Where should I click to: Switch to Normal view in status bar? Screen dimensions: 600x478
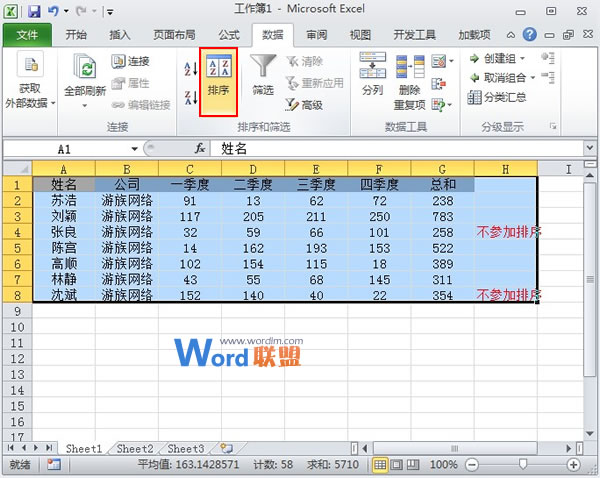[x=381, y=466]
